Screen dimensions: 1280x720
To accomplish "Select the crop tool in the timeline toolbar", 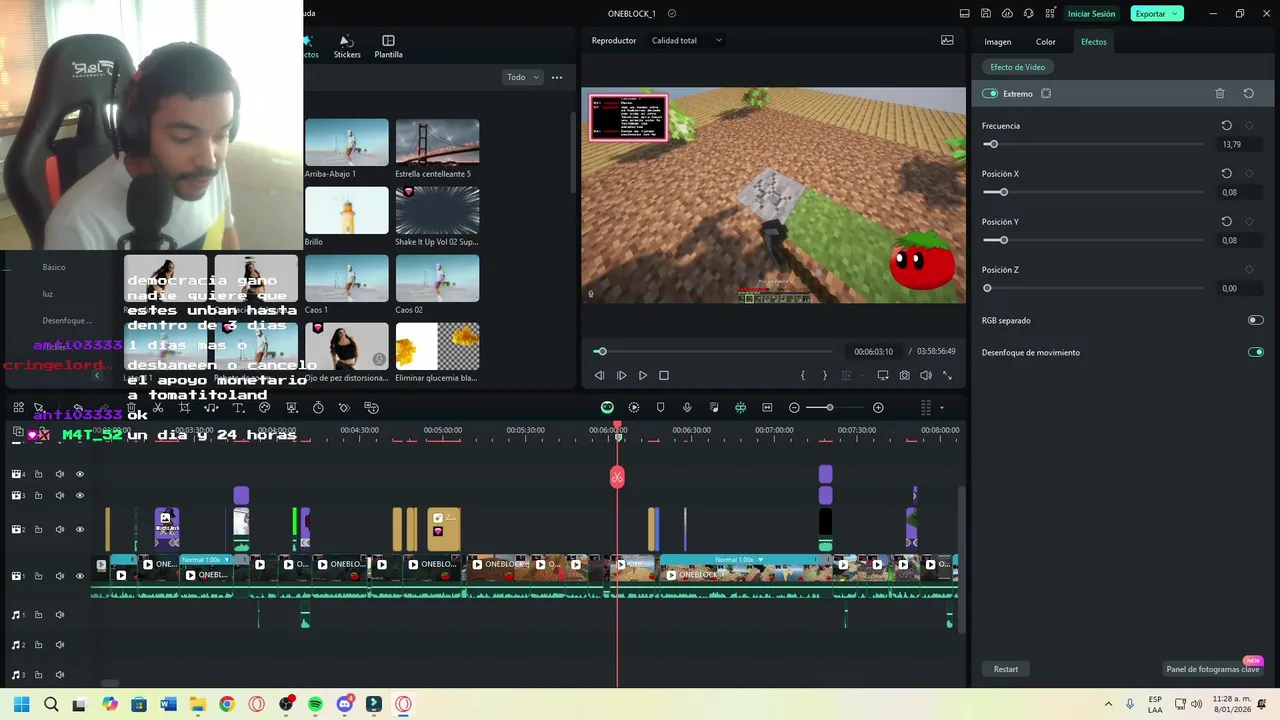I will [x=184, y=408].
